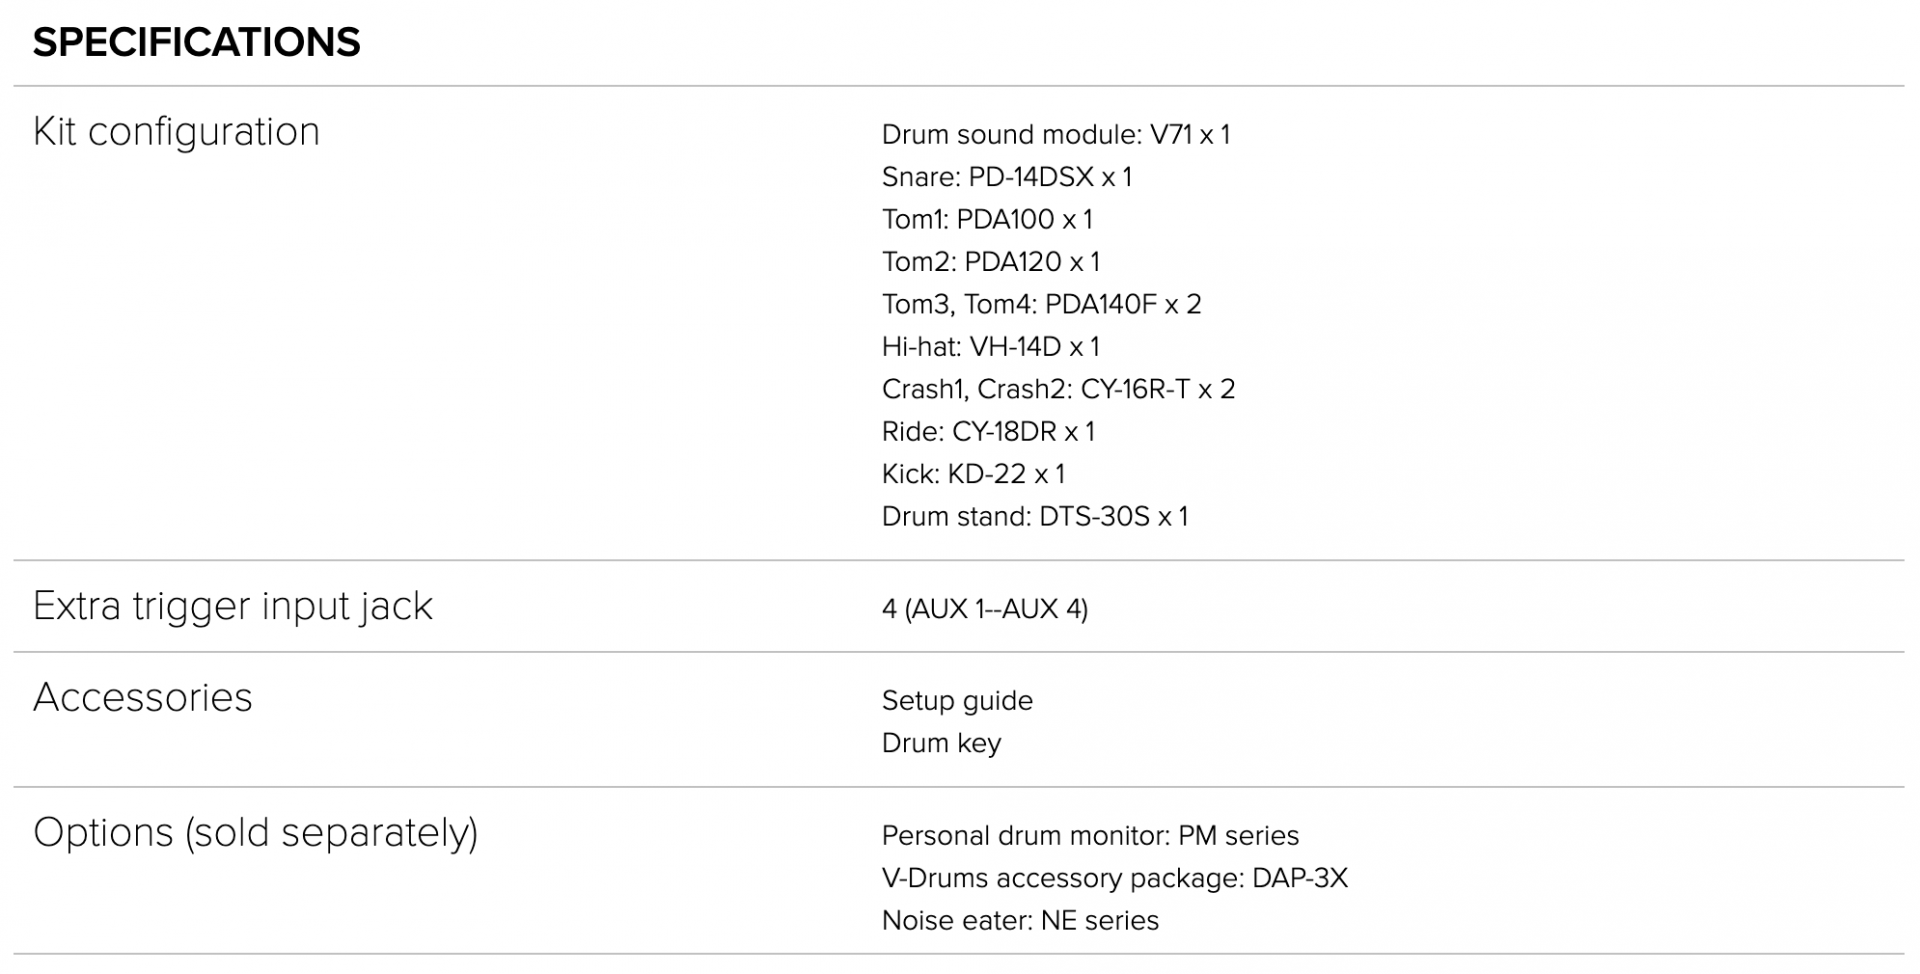Select the Snare PD-14DSX entry
The width and height of the screenshot is (1920, 974).
coord(1007,177)
